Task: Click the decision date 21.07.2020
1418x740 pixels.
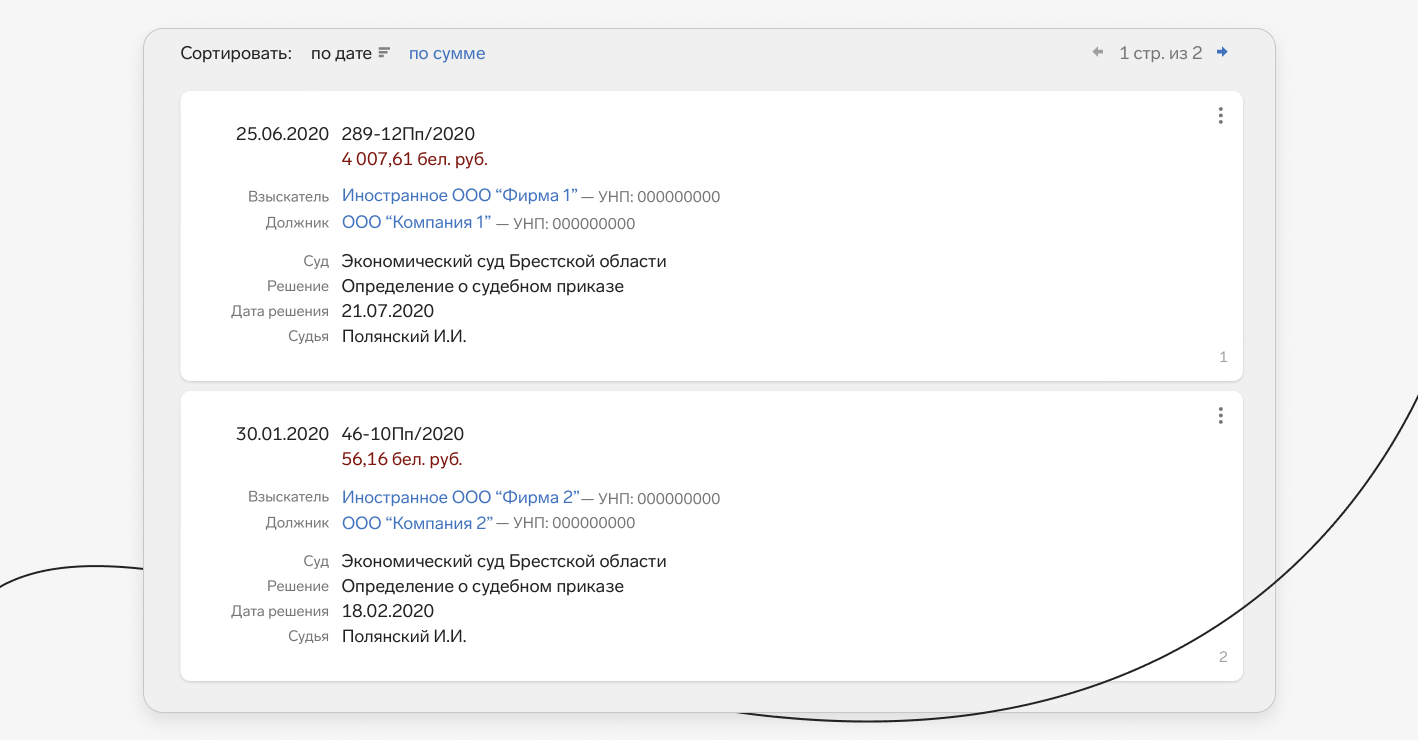Action: coord(388,311)
